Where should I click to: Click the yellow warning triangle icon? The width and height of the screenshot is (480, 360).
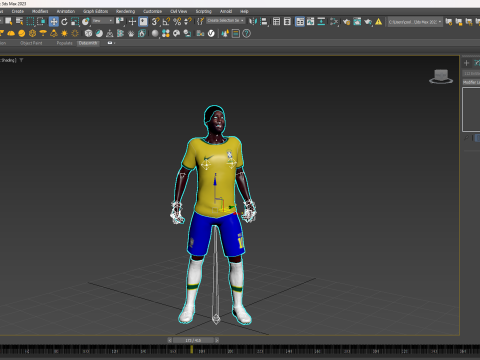pyautogui.click(x=379, y=22)
